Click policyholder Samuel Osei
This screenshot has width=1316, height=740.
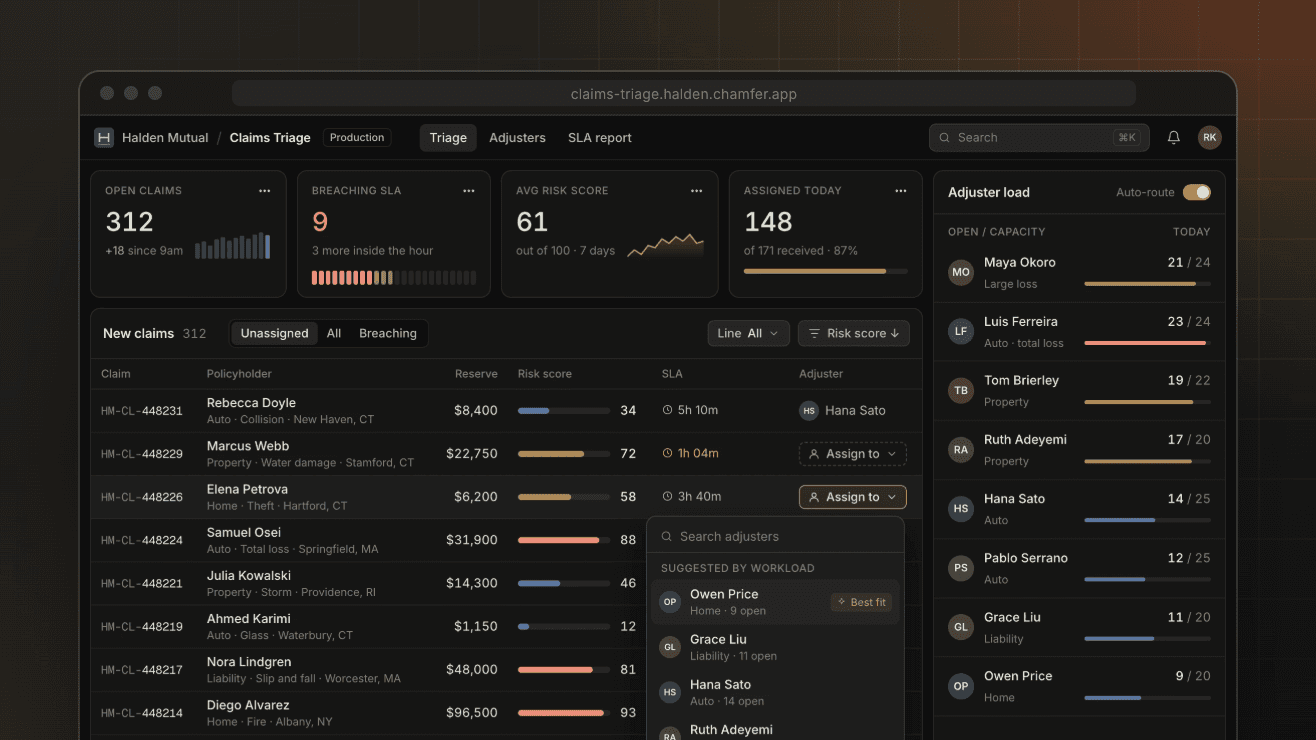[x=244, y=532]
